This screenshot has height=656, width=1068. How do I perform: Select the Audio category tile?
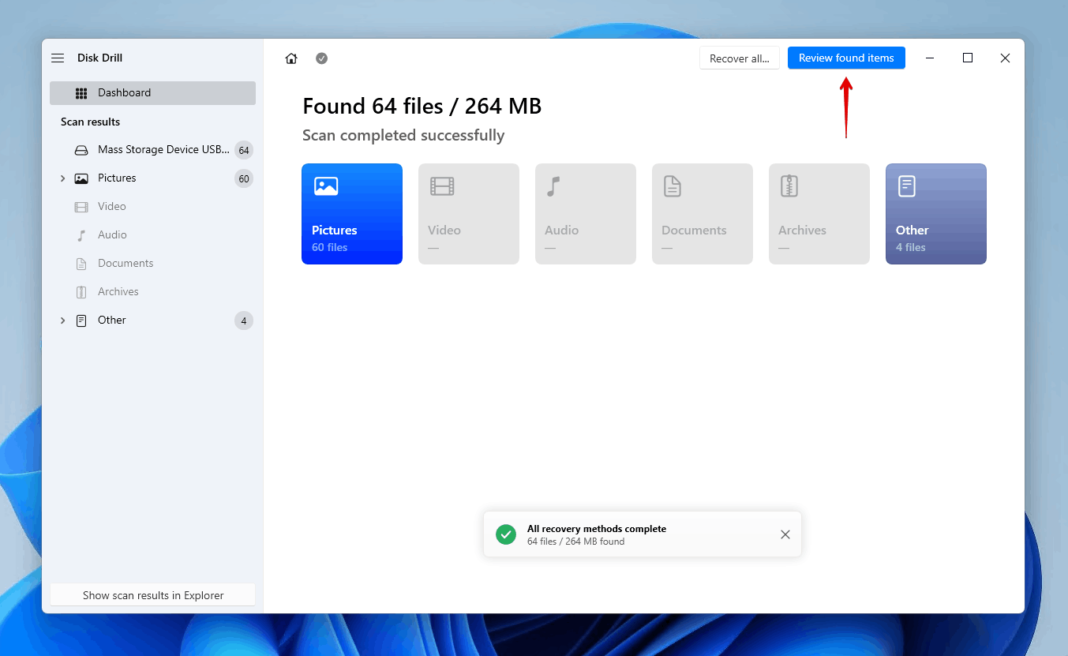(585, 213)
